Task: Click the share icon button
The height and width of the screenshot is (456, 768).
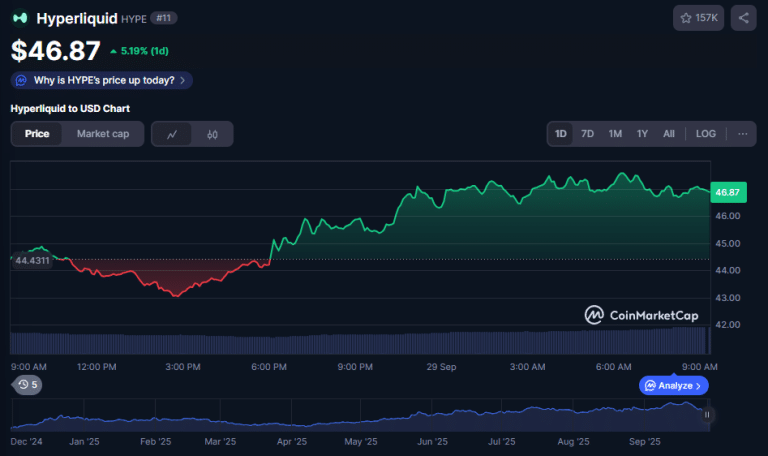Action: coord(743,18)
